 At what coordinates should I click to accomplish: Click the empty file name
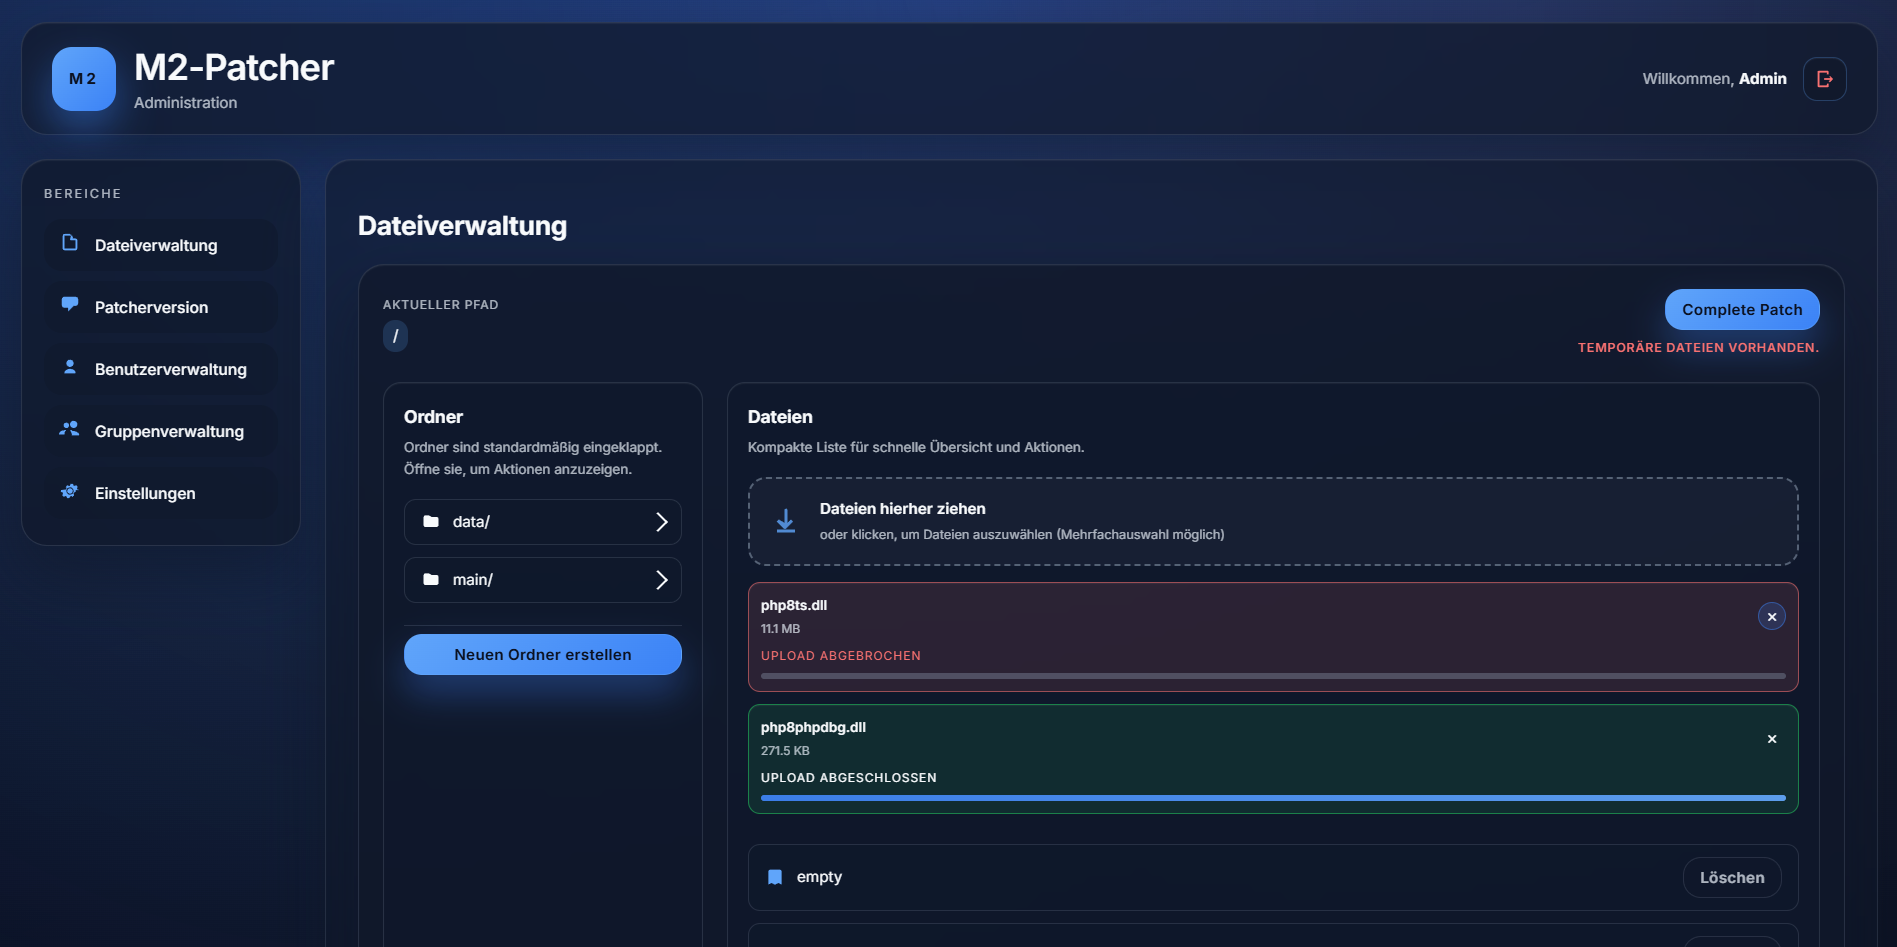click(819, 877)
